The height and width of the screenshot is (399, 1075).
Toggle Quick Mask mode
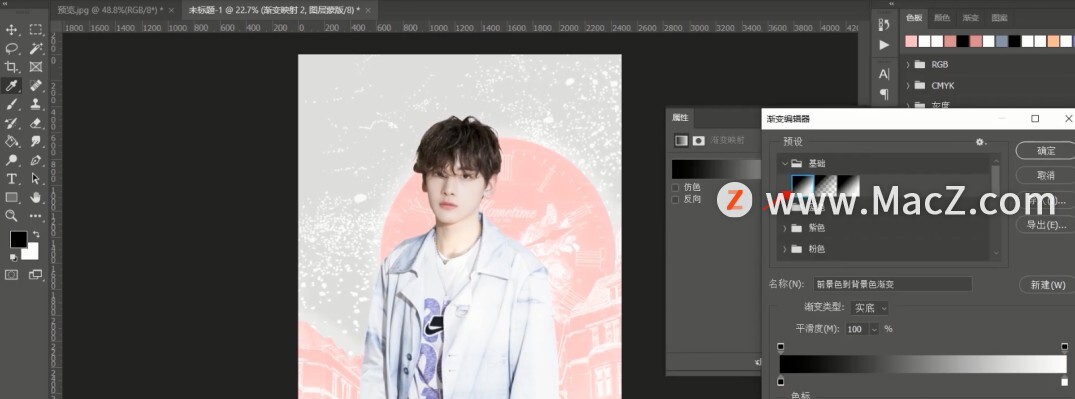click(12, 274)
